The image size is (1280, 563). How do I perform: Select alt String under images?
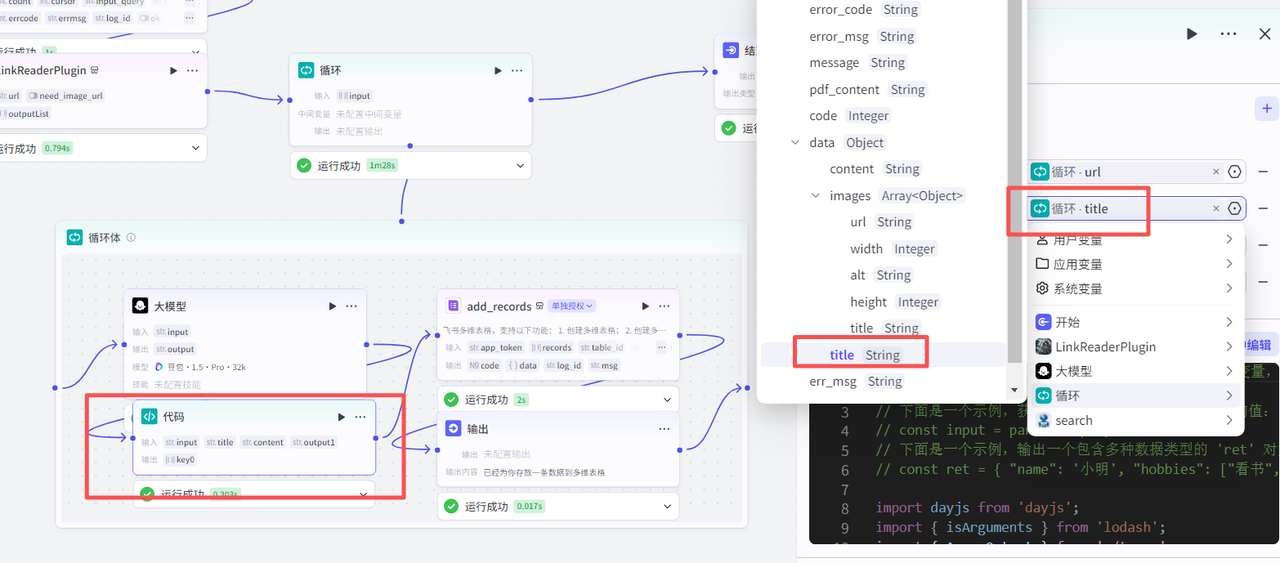(x=880, y=275)
